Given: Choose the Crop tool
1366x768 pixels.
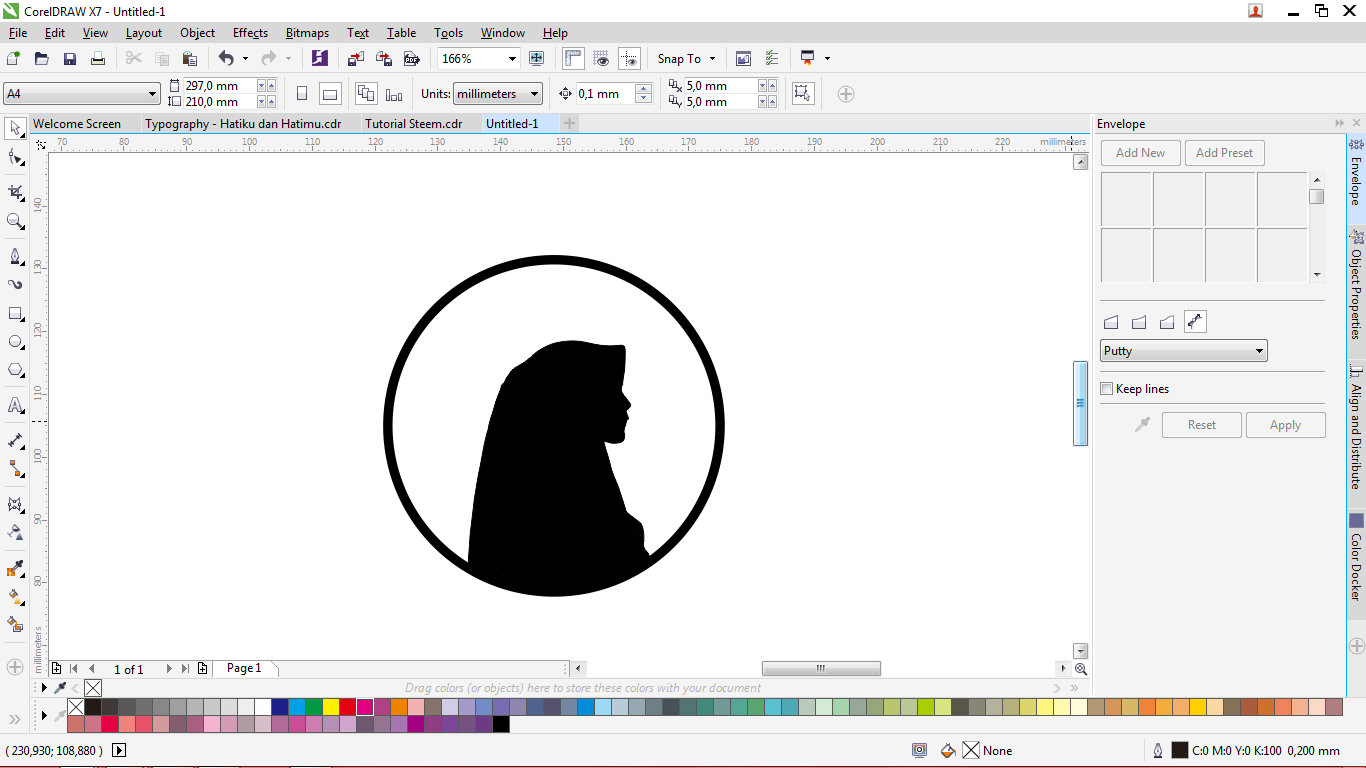Looking at the screenshot, I should [x=15, y=192].
